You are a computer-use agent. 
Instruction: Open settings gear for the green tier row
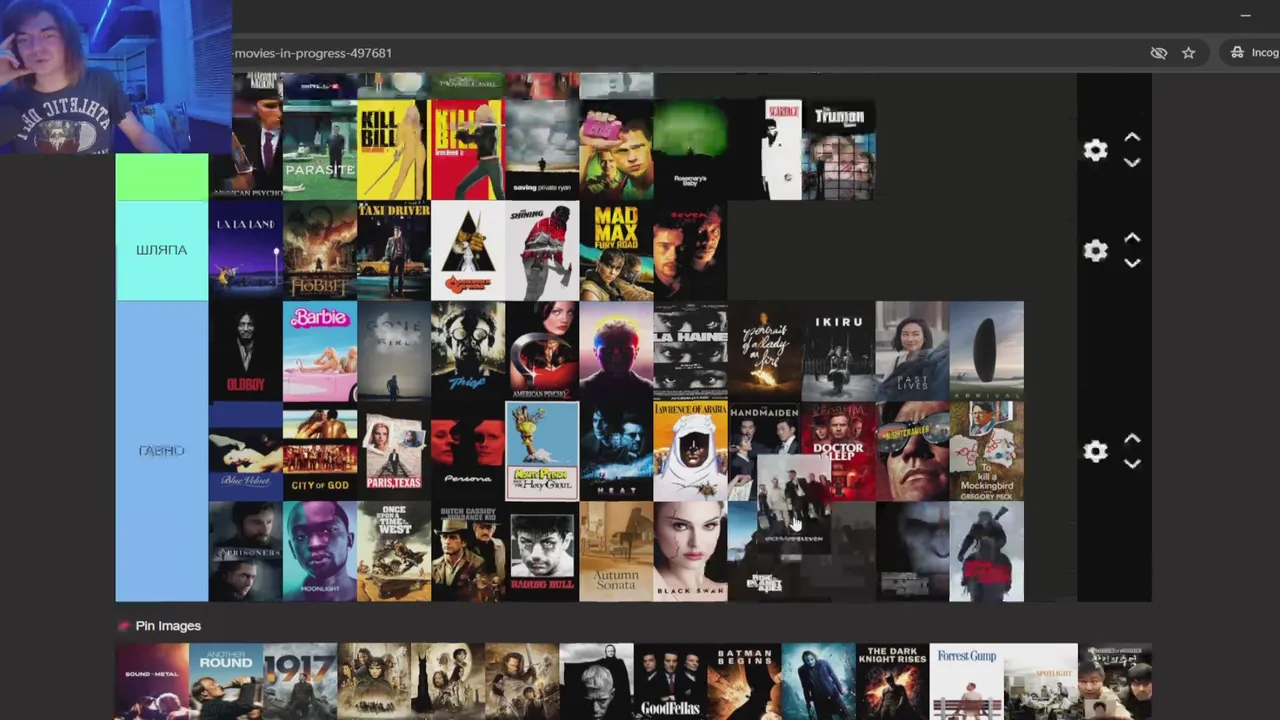[1095, 150]
